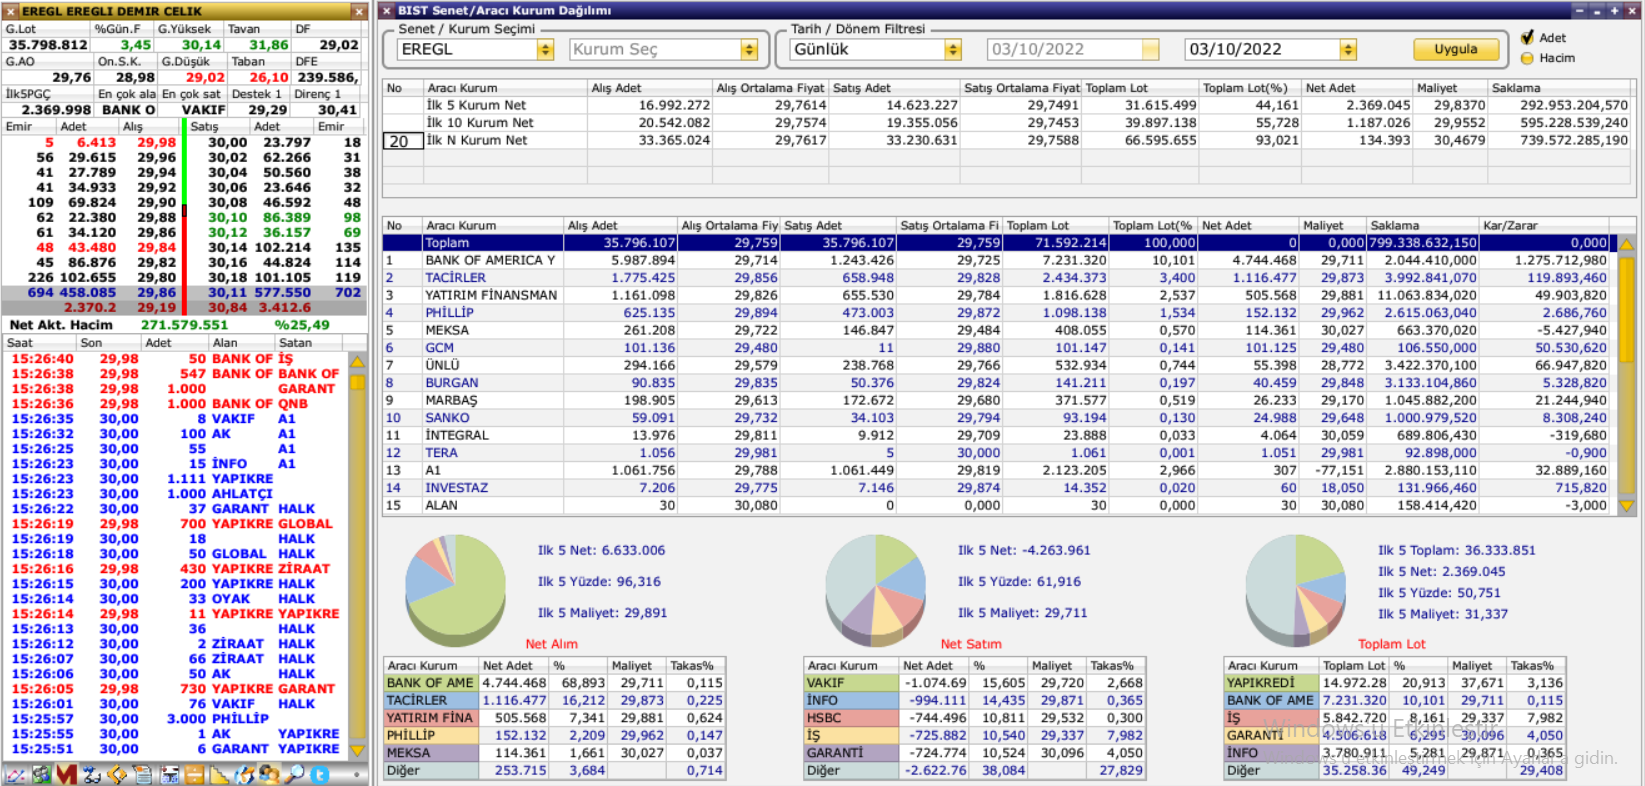1645x786 pixels.
Task: Click the two-users icon in bottom toolbar
Action: 269,774
